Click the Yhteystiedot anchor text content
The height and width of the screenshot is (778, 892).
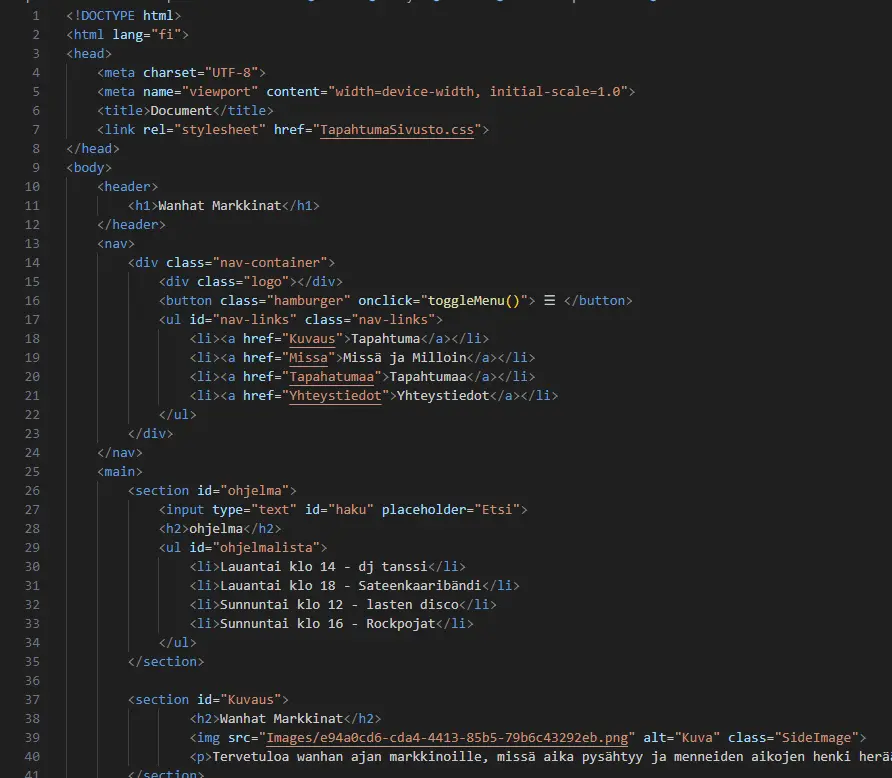pyautogui.click(x=443, y=396)
